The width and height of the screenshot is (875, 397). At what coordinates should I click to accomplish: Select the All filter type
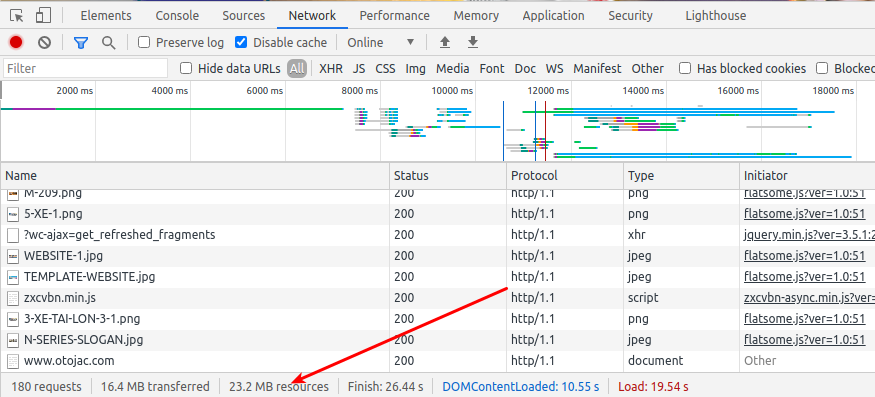[x=297, y=69]
